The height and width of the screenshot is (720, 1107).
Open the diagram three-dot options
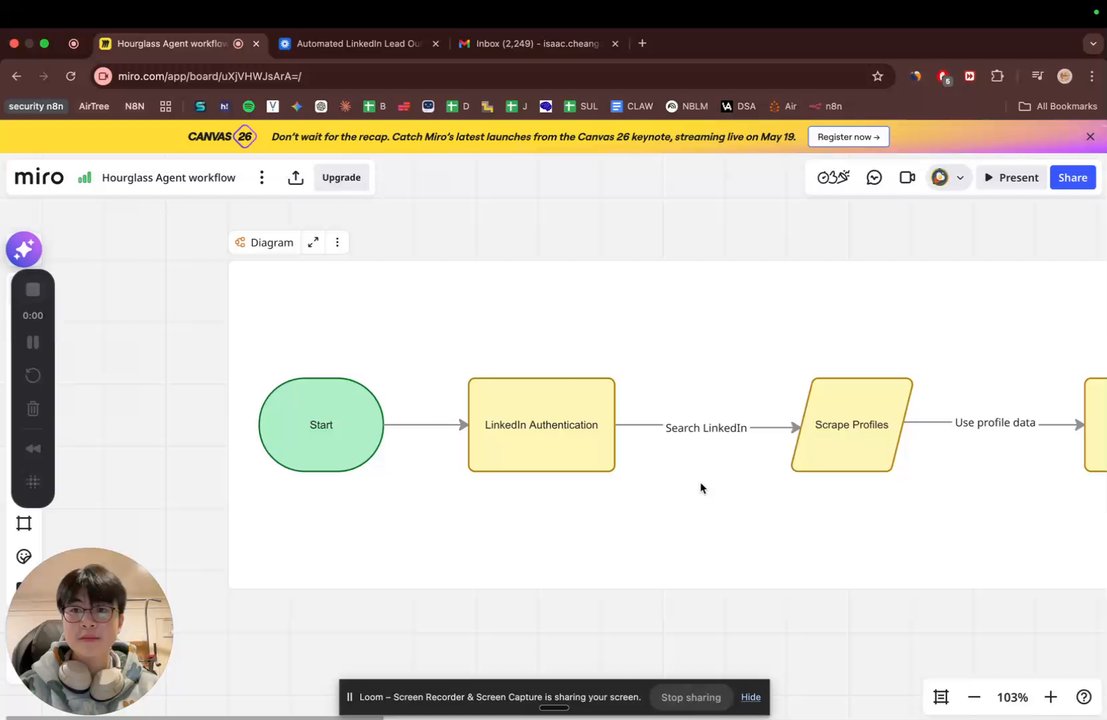[x=337, y=242]
